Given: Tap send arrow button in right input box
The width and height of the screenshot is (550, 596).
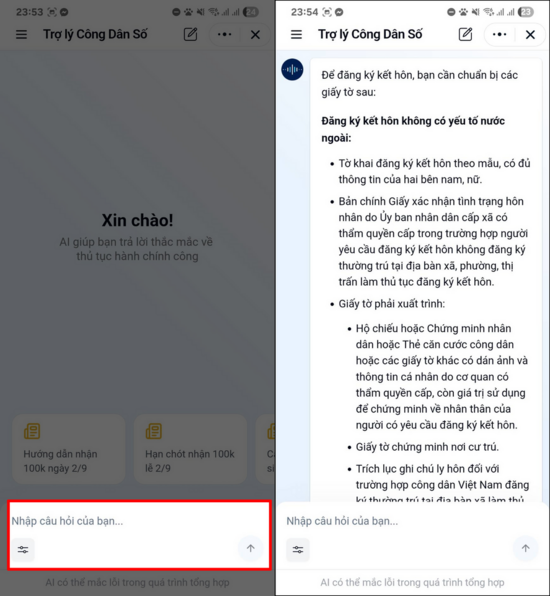Looking at the screenshot, I should click(x=526, y=548).
